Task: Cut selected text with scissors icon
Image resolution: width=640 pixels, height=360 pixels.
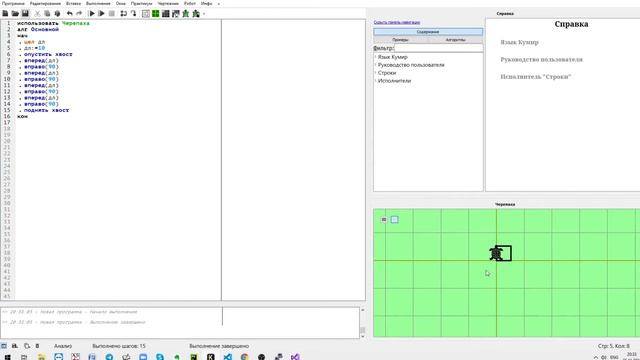Action: point(37,13)
